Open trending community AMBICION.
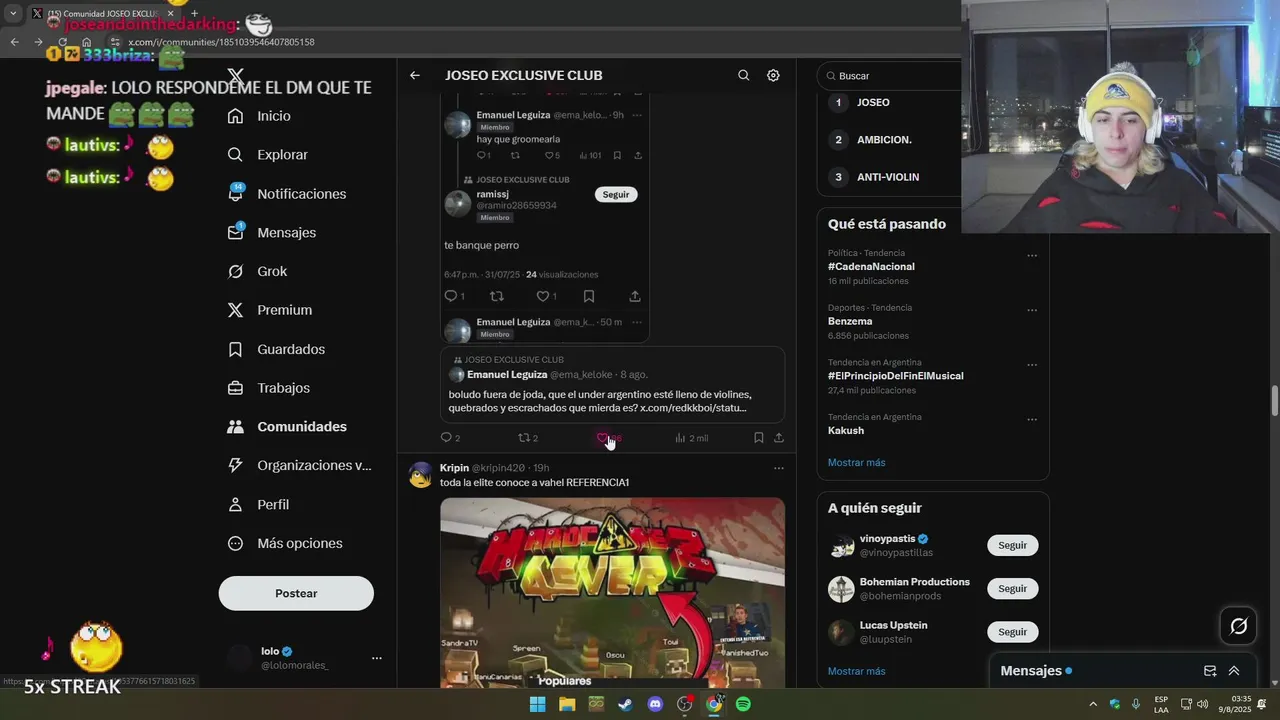The height and width of the screenshot is (720, 1280). click(884, 140)
